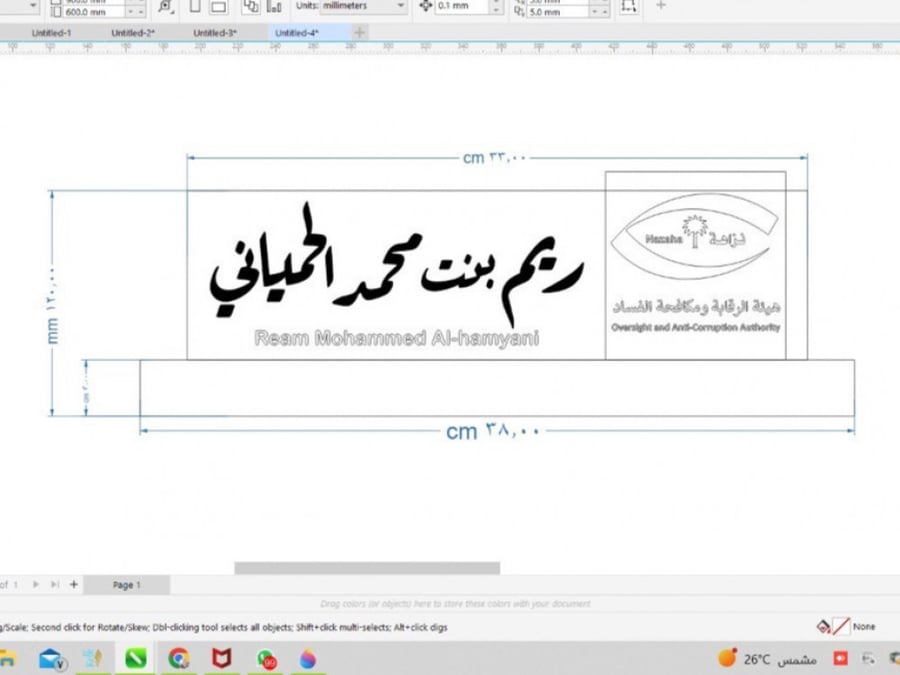Set portrait page orientation

(195, 7)
